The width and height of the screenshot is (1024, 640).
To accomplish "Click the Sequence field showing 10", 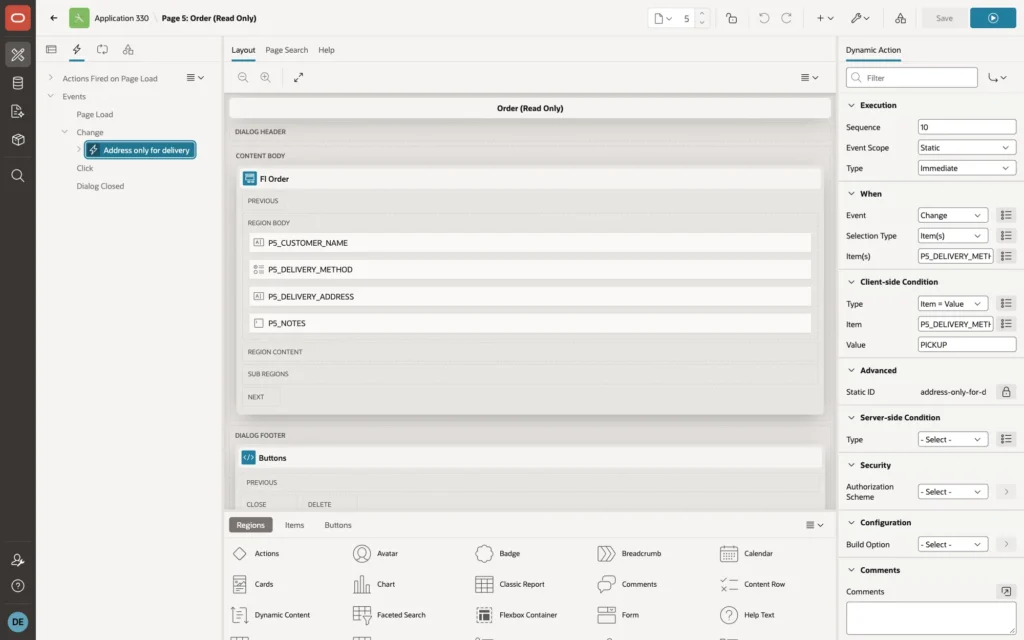I will pyautogui.click(x=967, y=127).
